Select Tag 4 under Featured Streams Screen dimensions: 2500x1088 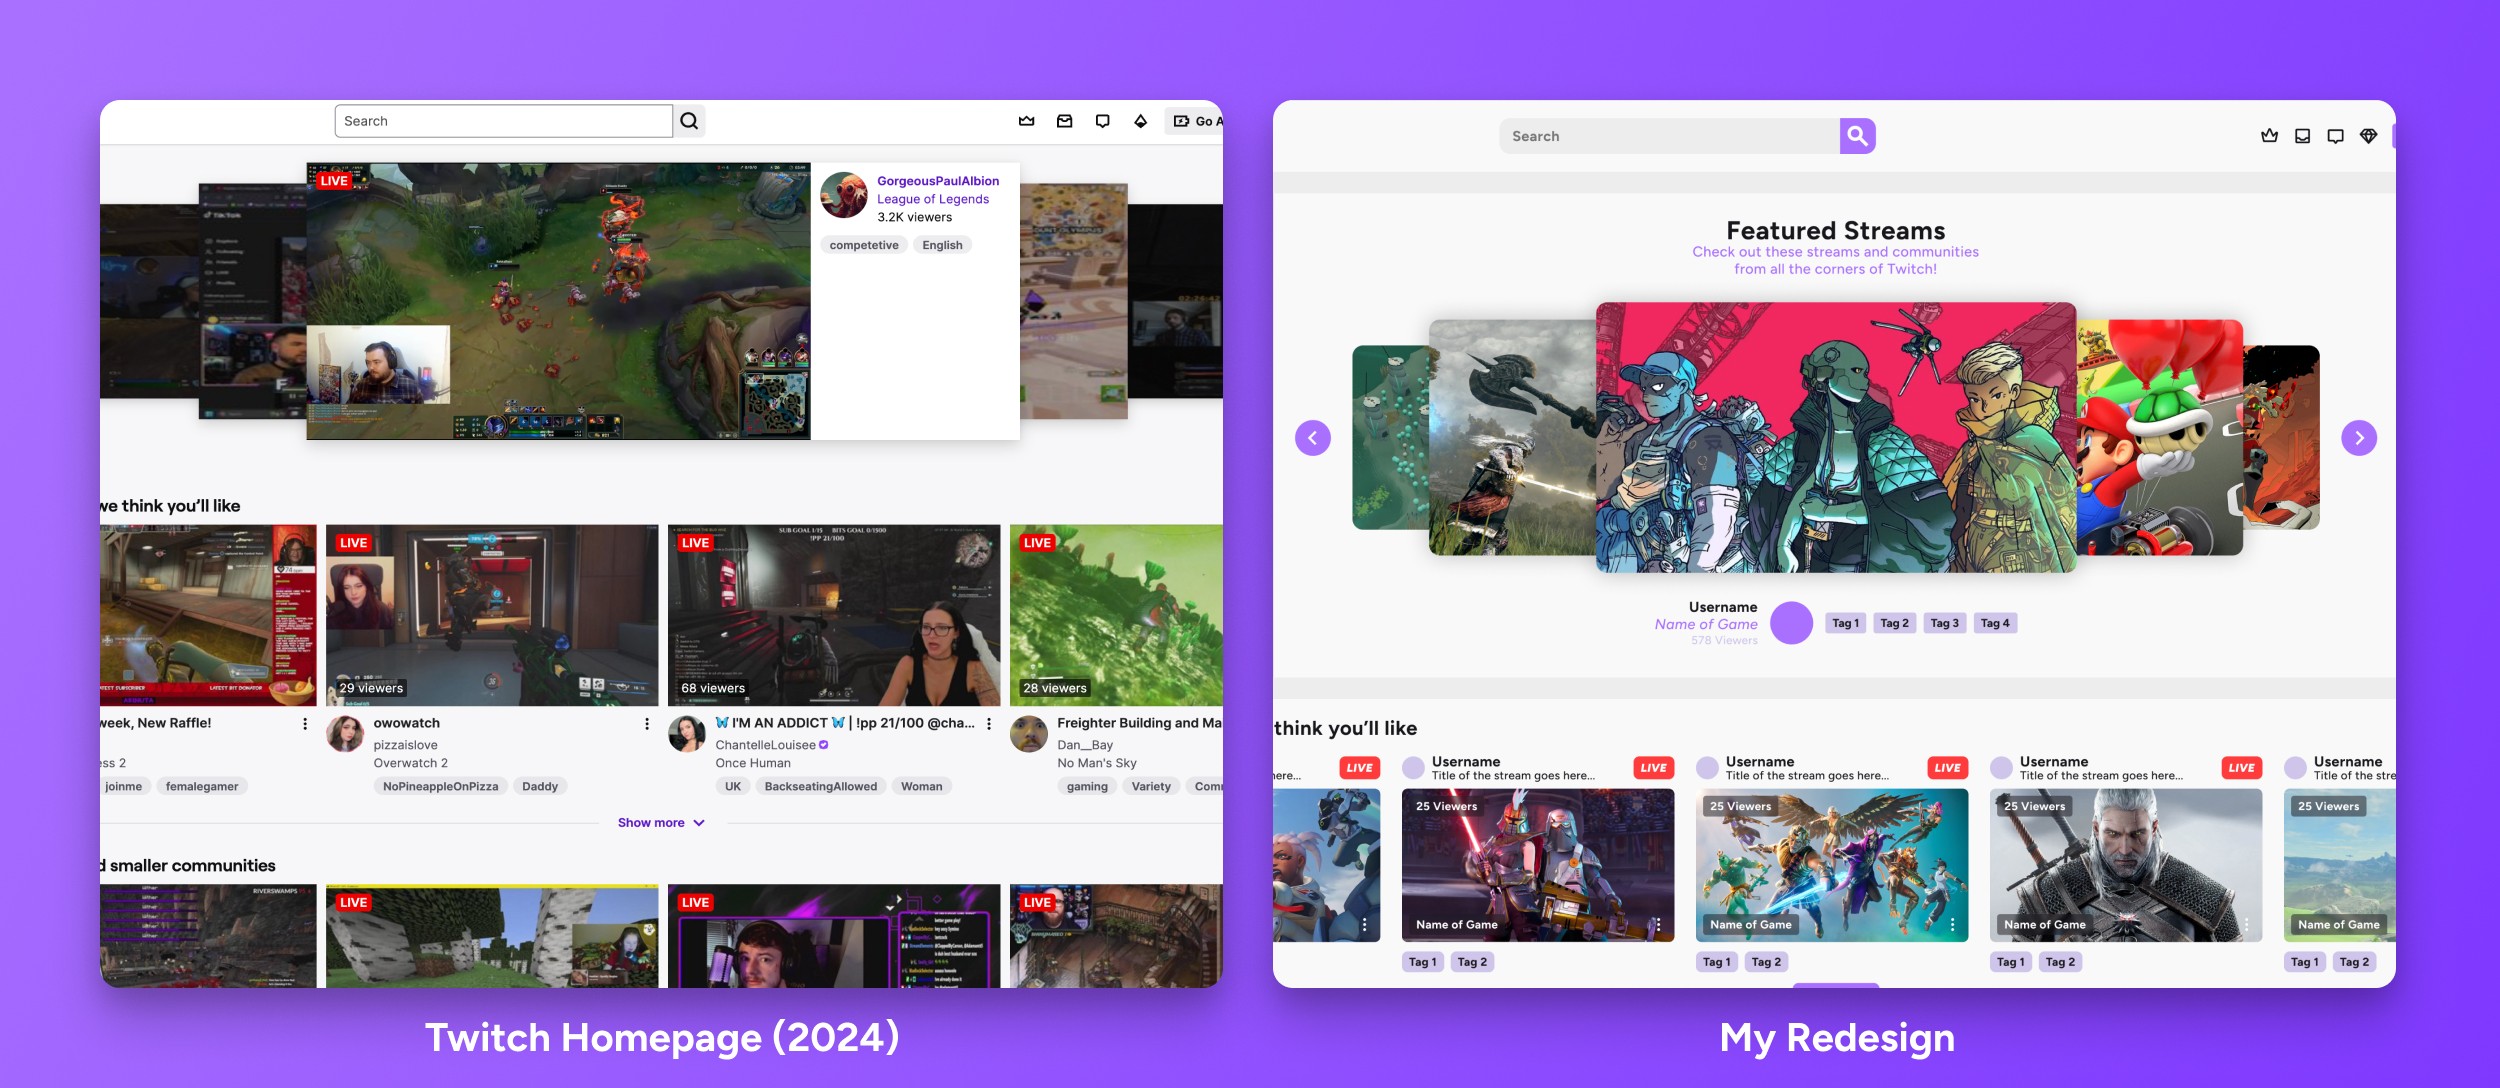click(1995, 623)
